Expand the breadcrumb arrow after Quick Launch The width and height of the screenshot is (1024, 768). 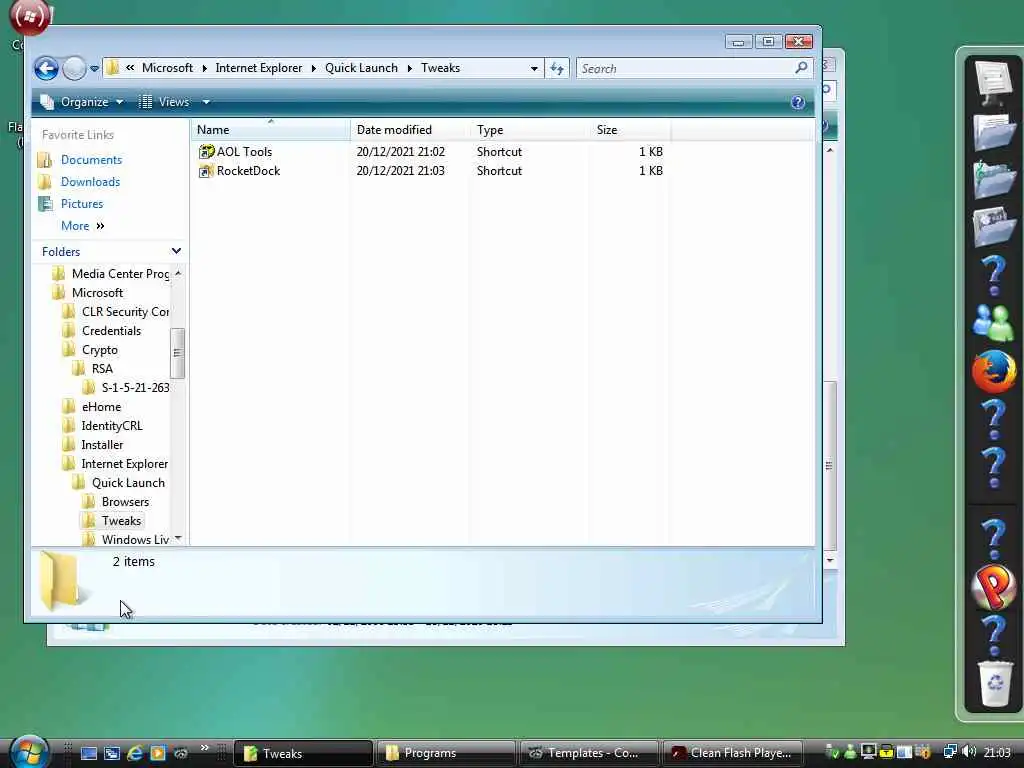tap(409, 69)
